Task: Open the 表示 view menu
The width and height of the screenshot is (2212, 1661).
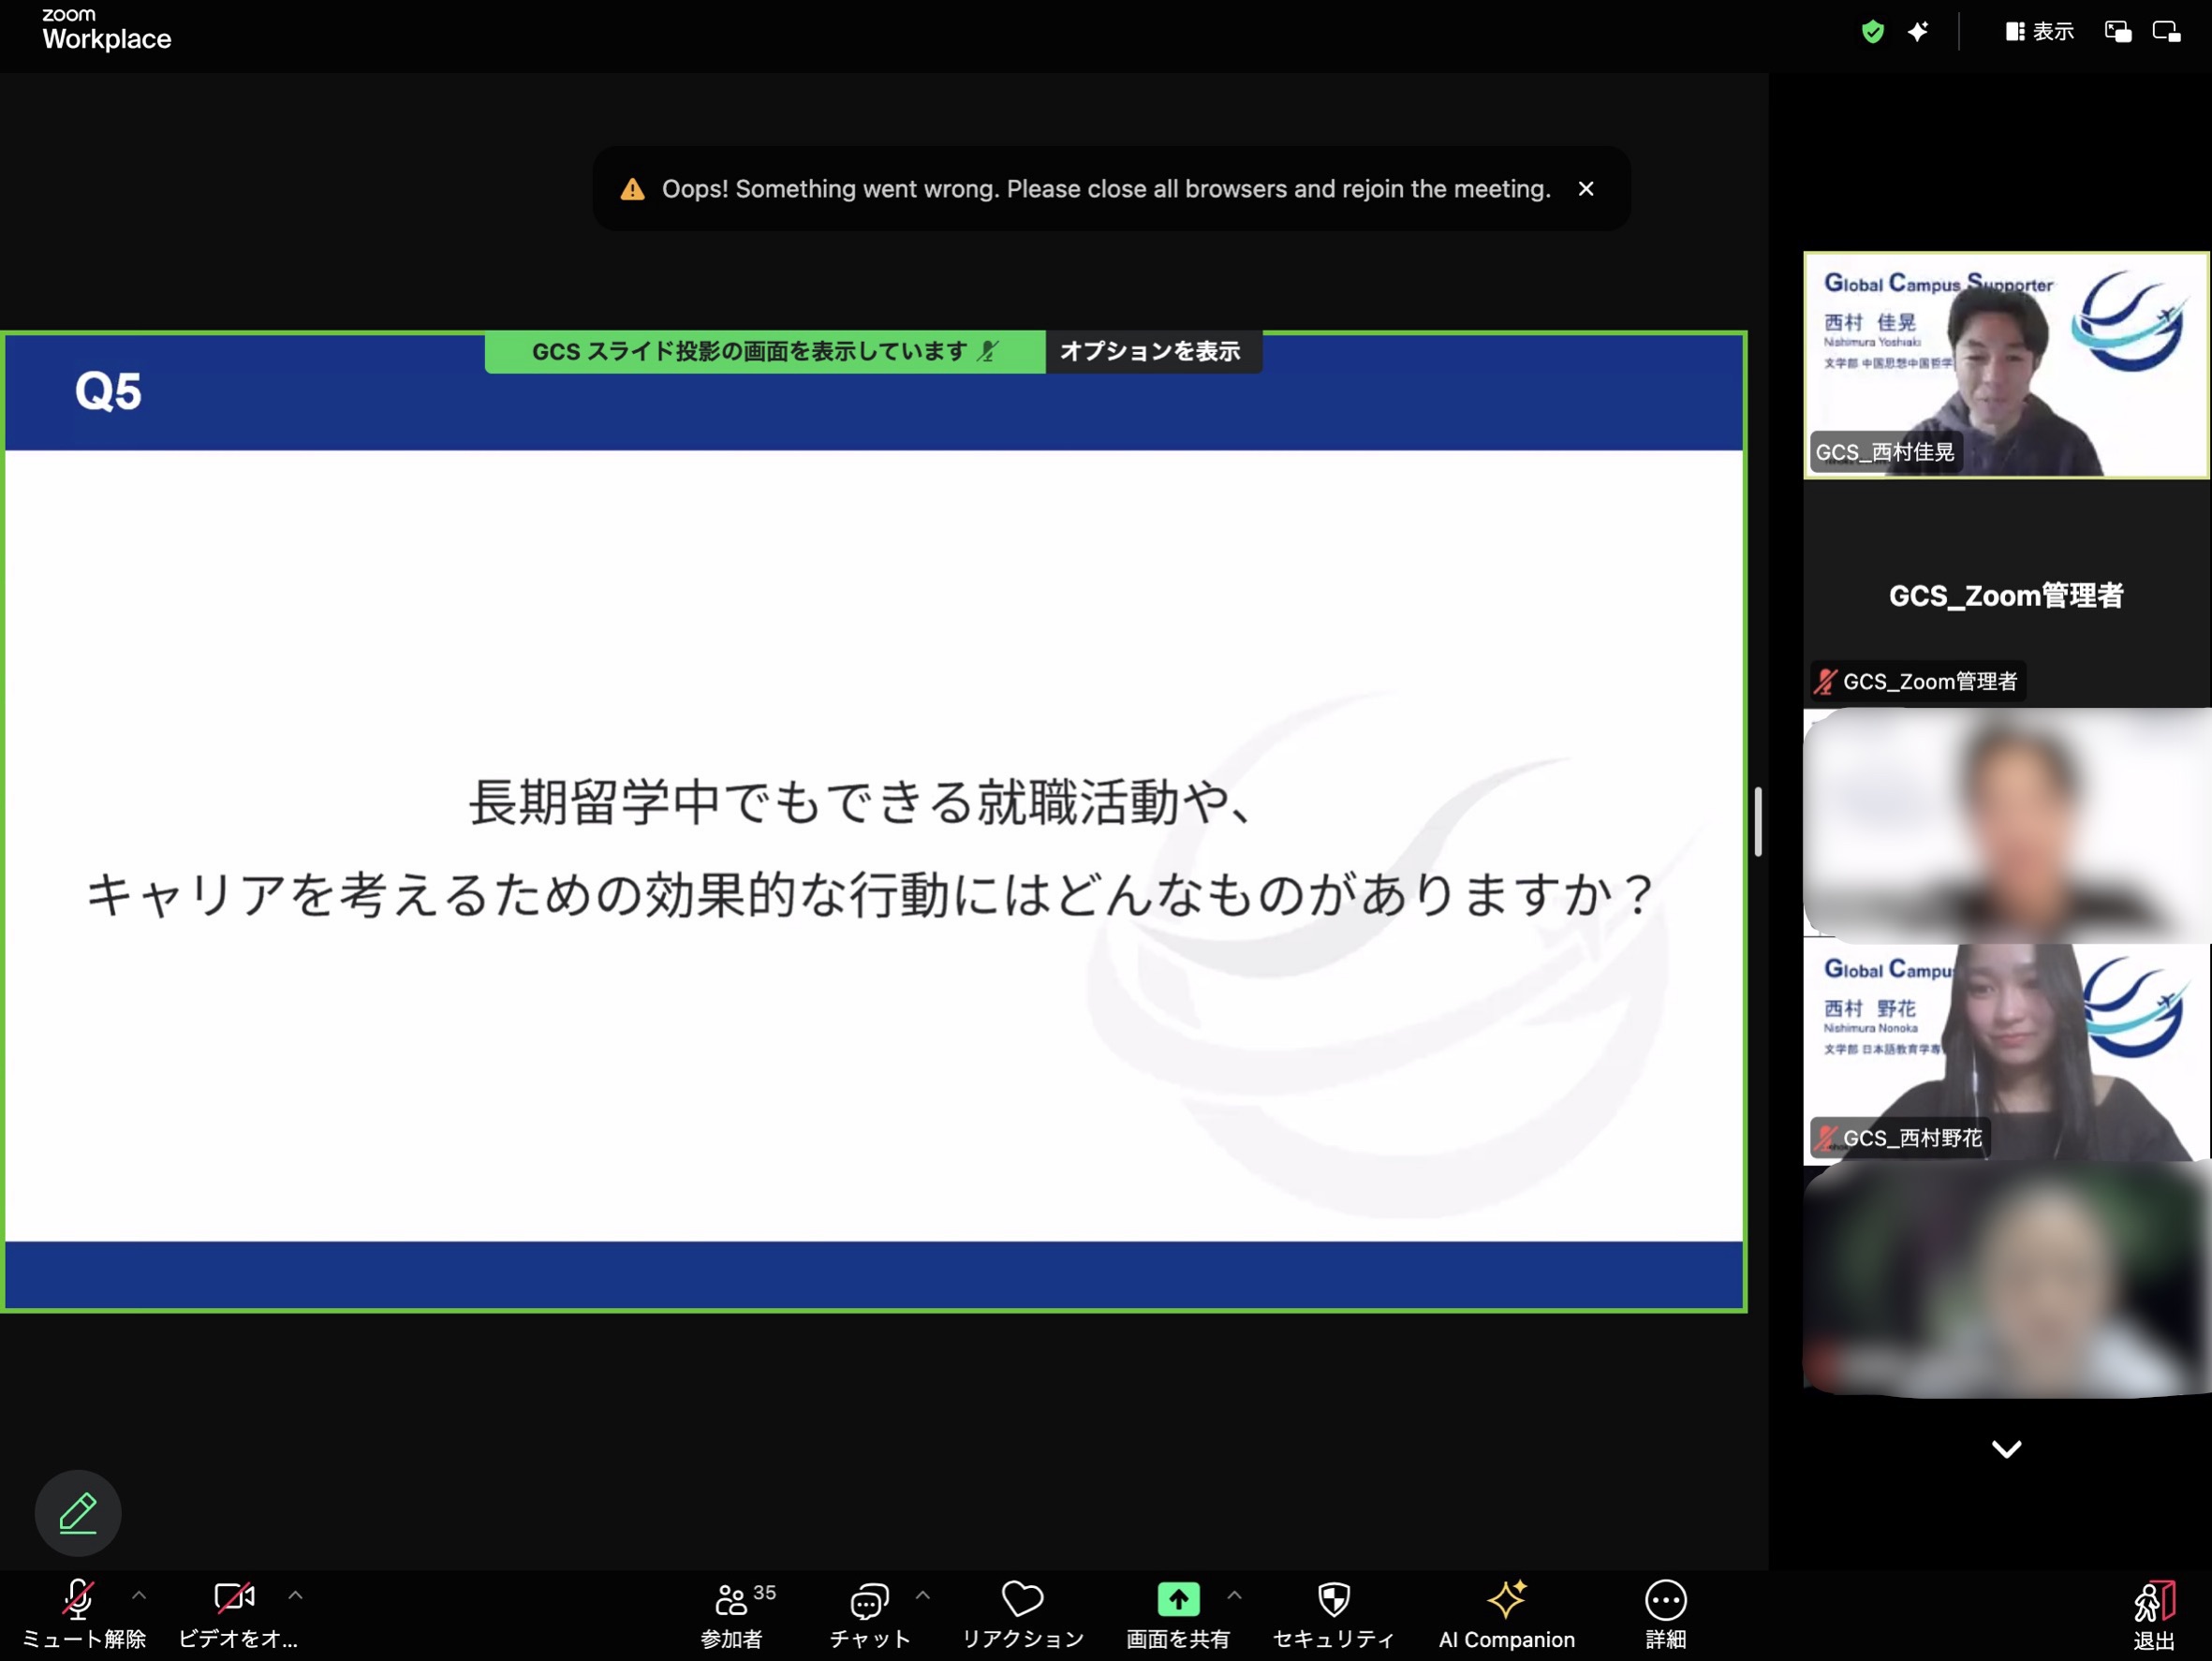Action: (x=2040, y=32)
